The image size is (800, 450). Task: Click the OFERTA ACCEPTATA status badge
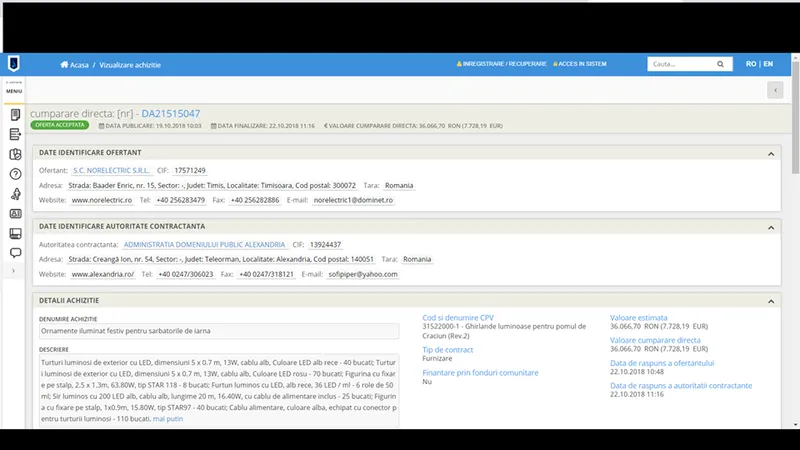coord(60,125)
